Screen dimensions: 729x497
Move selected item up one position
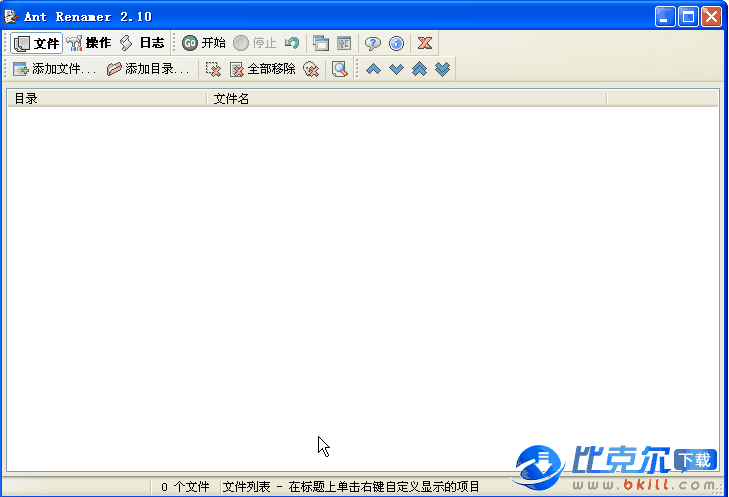point(373,69)
